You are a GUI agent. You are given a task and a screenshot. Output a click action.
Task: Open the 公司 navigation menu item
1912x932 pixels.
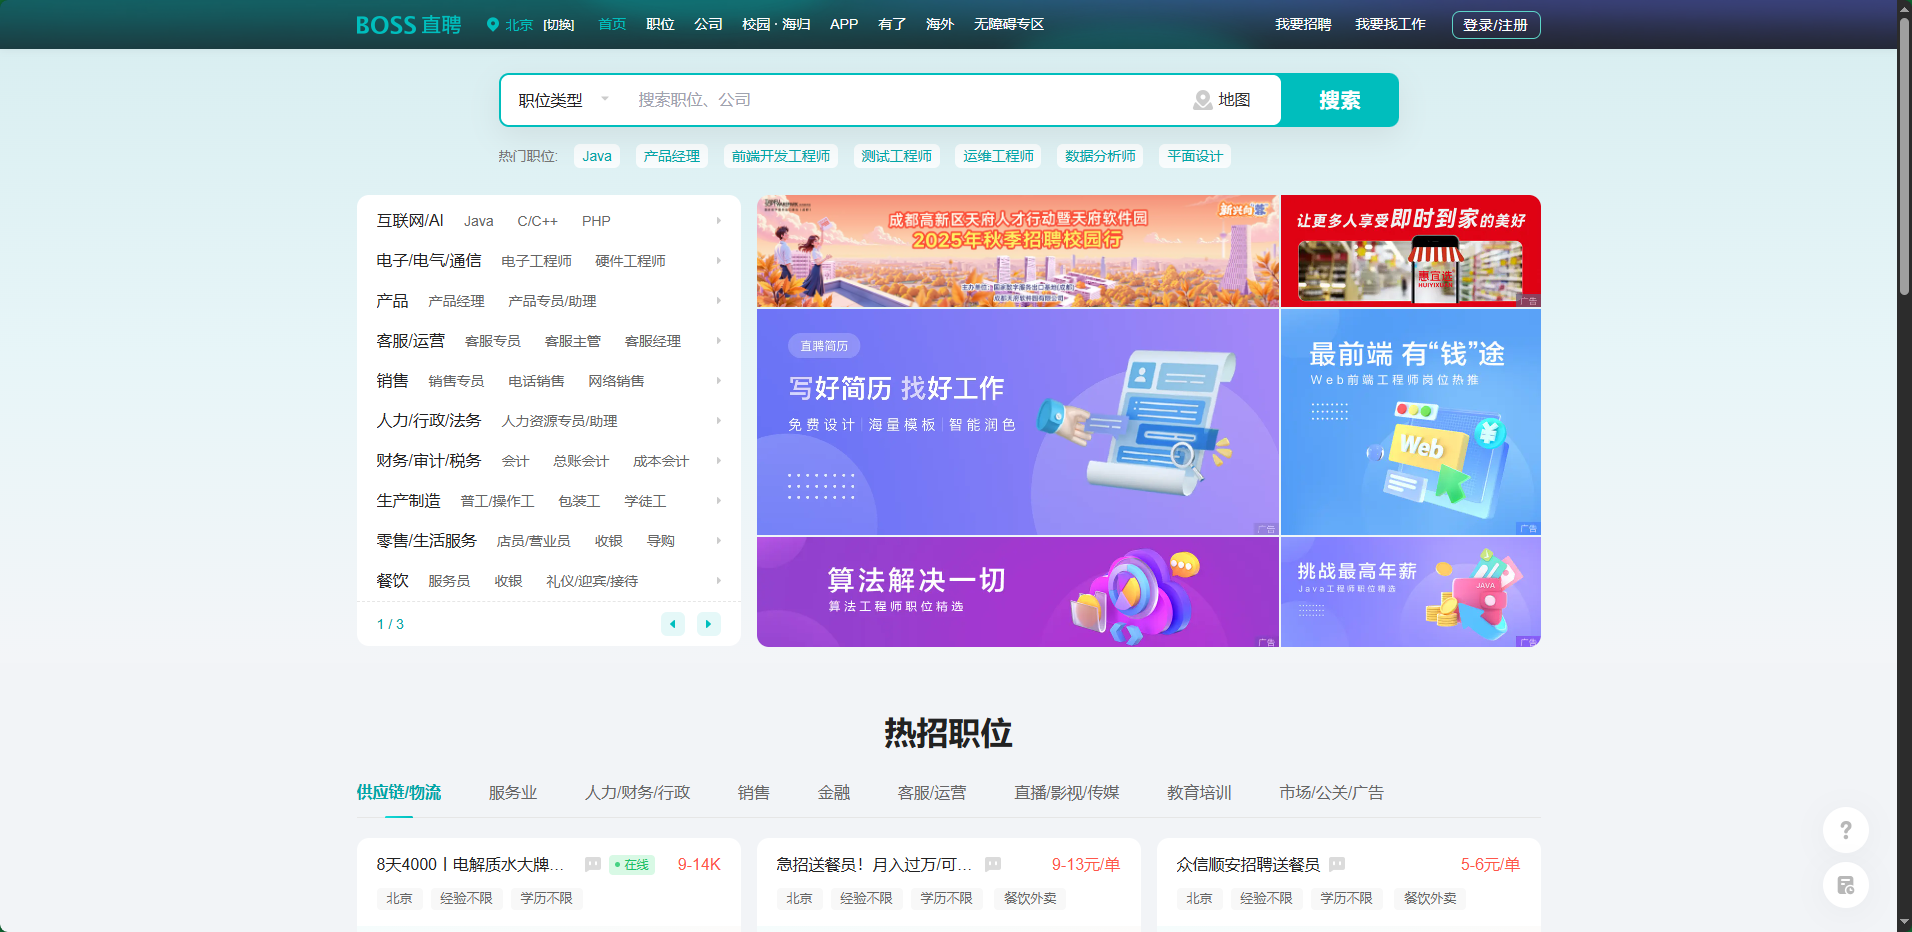708,25
